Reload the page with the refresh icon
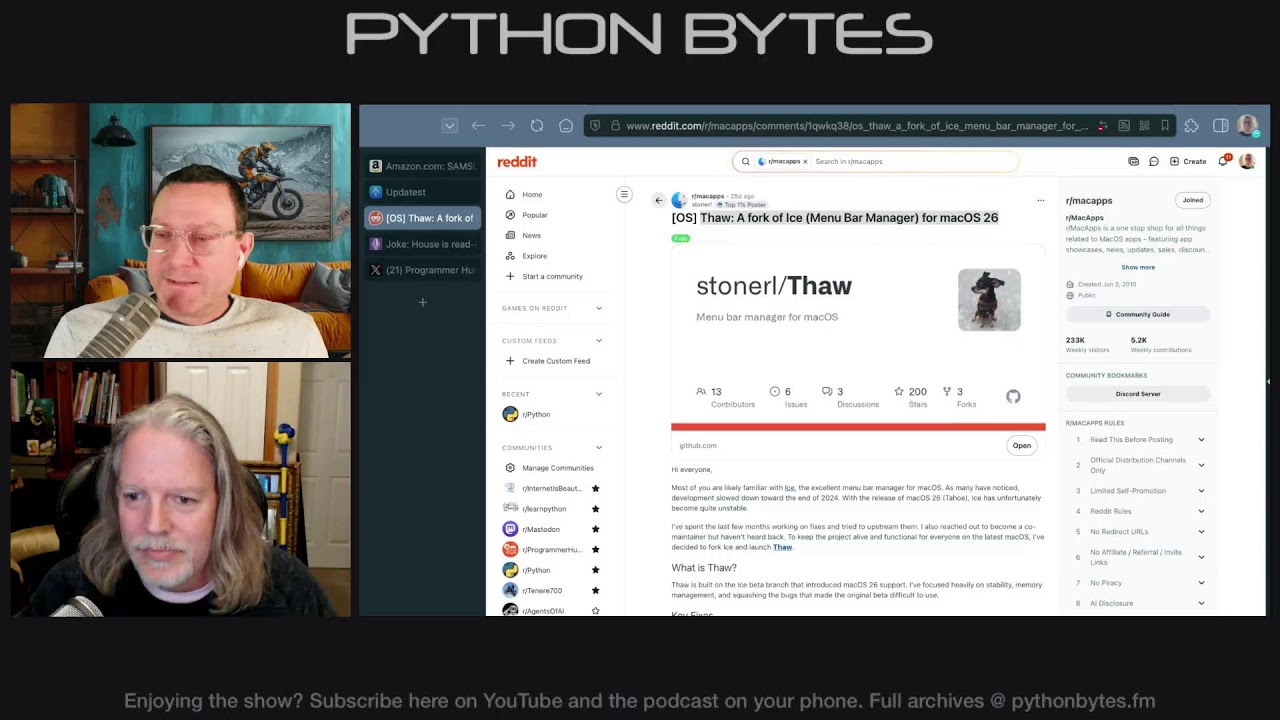1280x720 pixels. pyautogui.click(x=537, y=126)
